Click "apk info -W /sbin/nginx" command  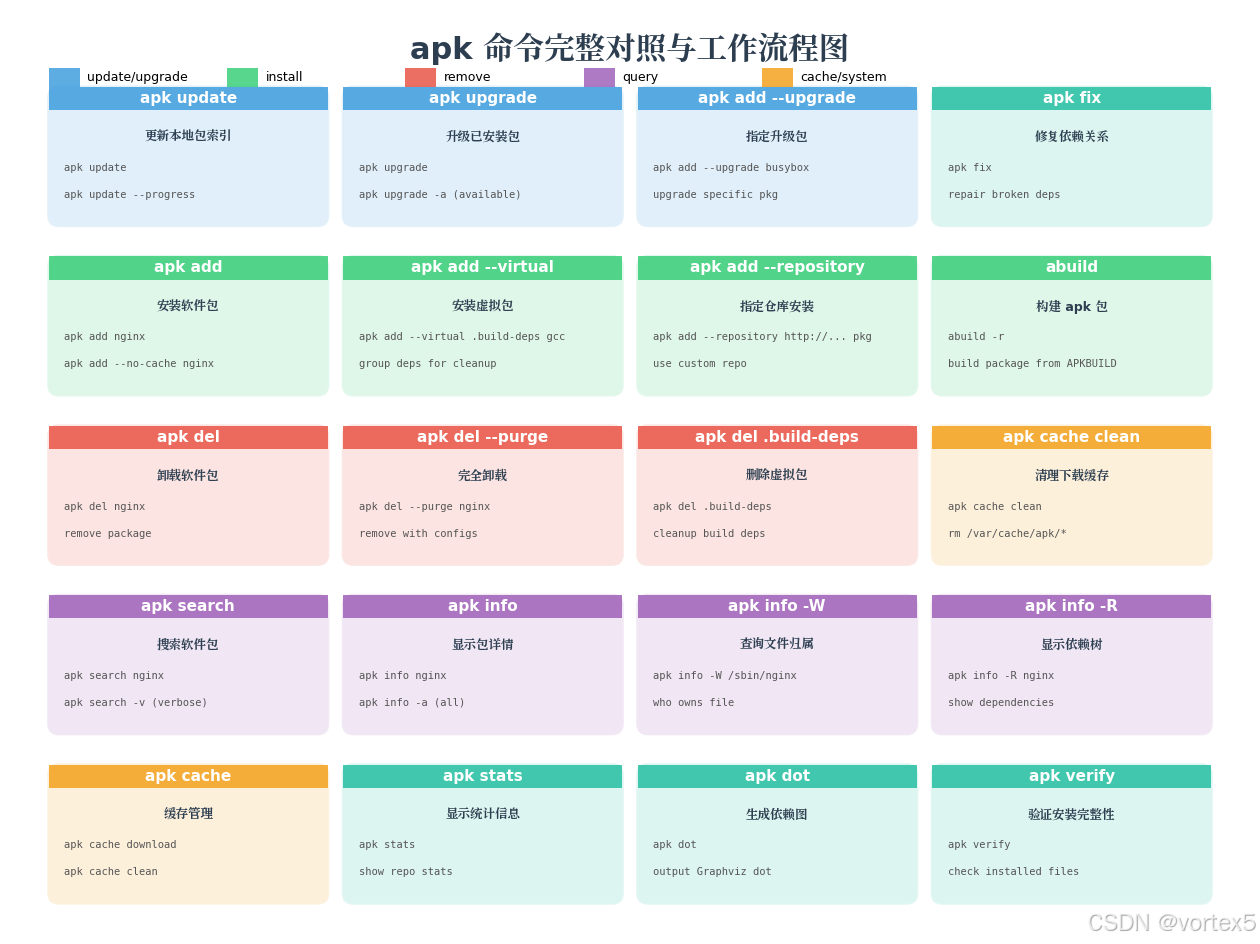tap(725, 676)
